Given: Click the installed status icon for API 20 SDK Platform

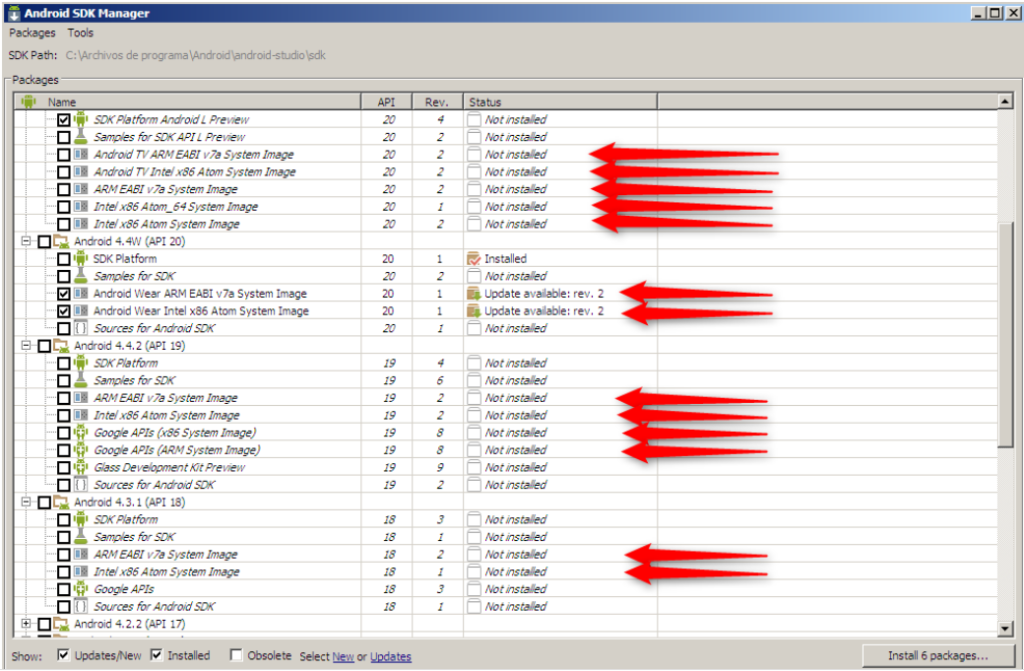Looking at the screenshot, I should click(473, 259).
